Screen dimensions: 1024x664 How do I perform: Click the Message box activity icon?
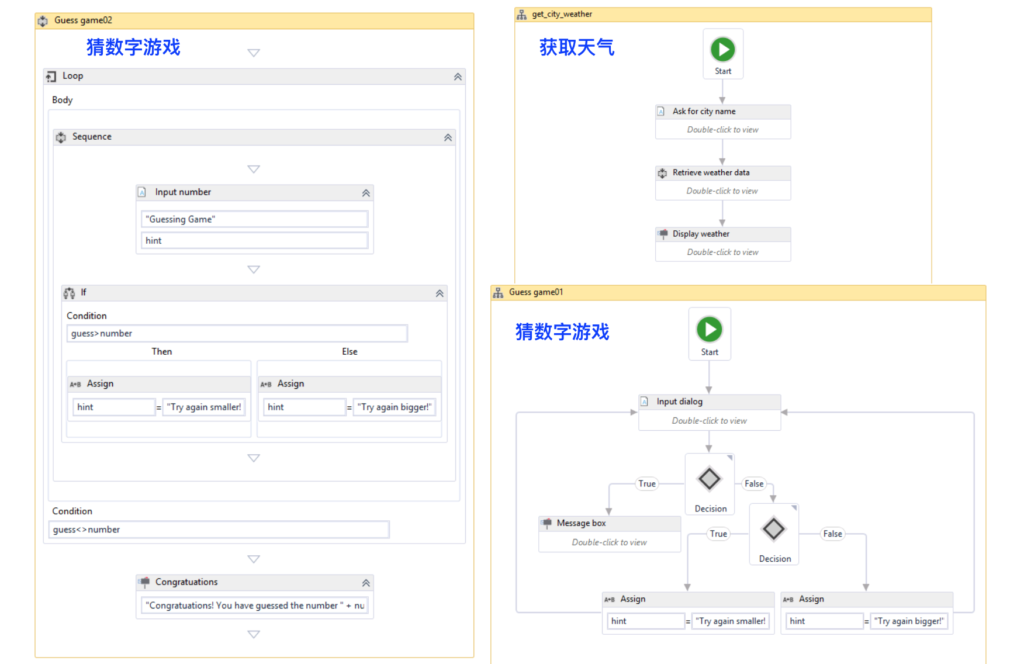[x=547, y=523]
